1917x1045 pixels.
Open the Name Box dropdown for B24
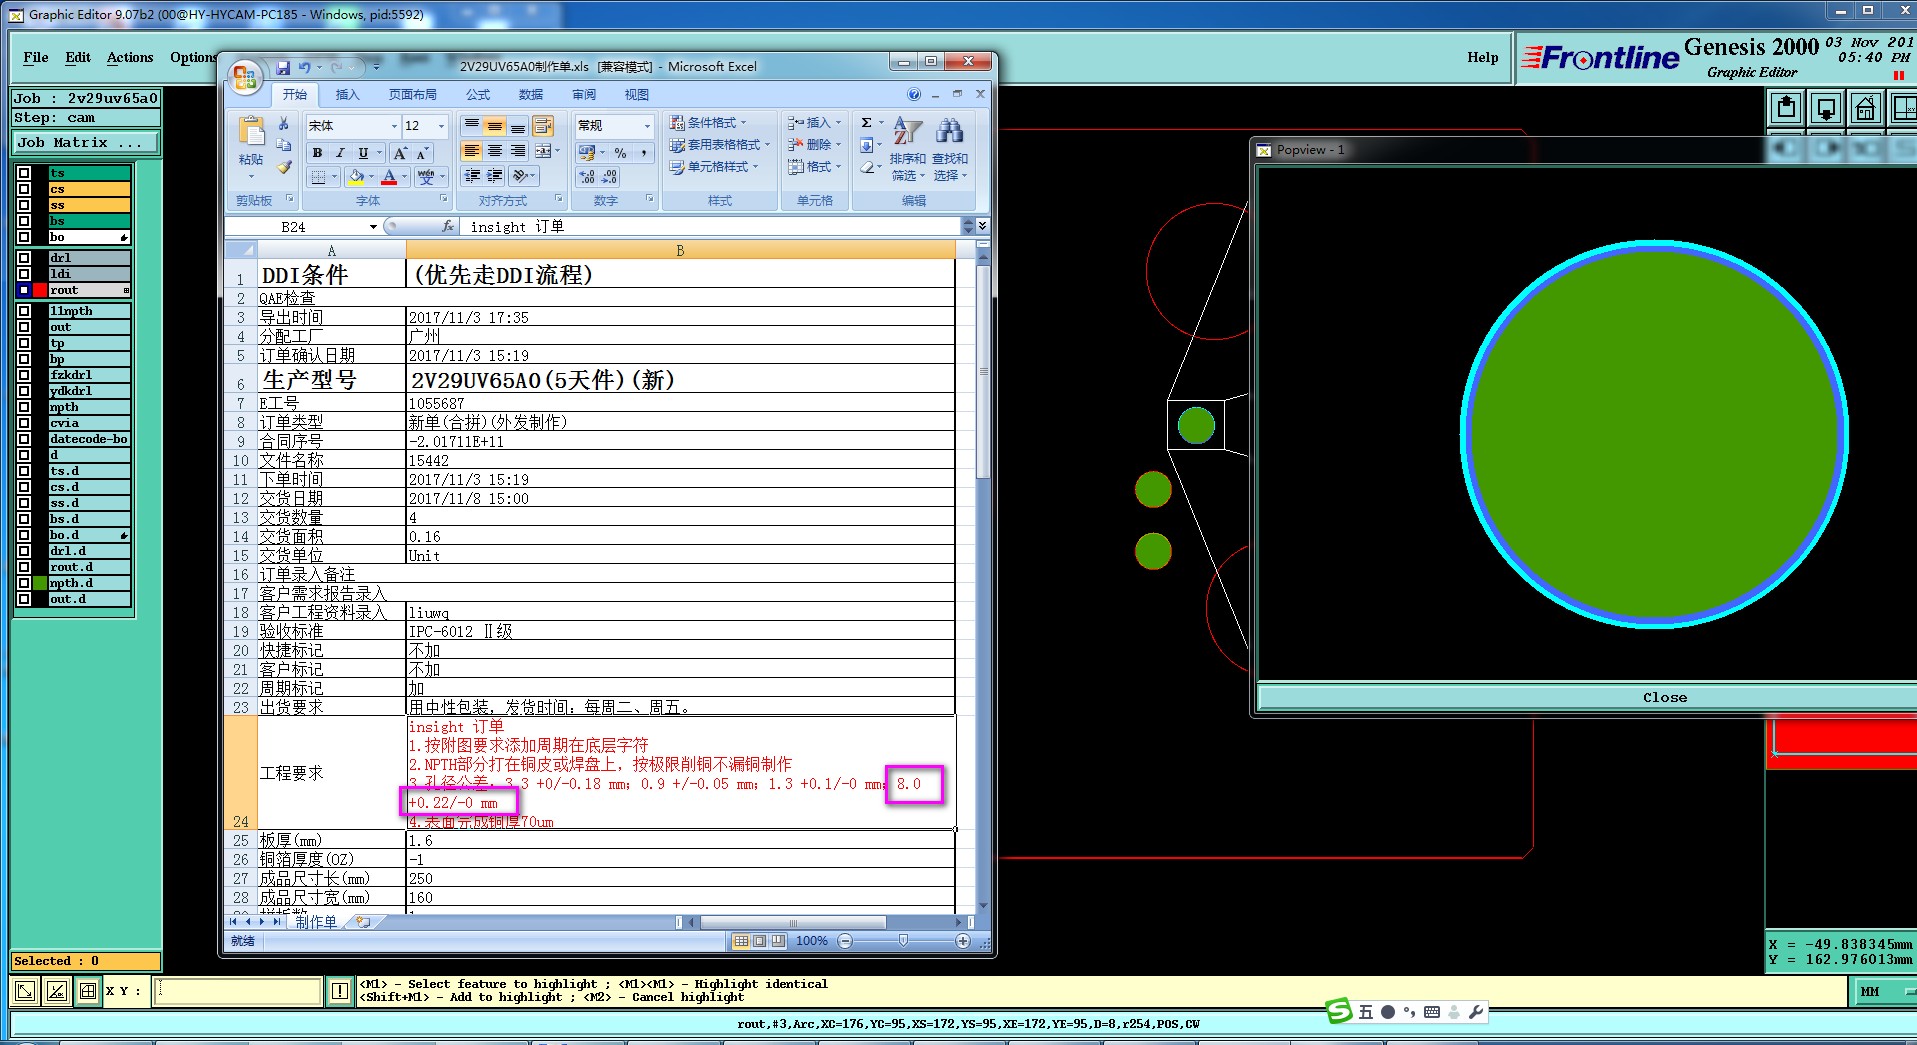click(373, 227)
